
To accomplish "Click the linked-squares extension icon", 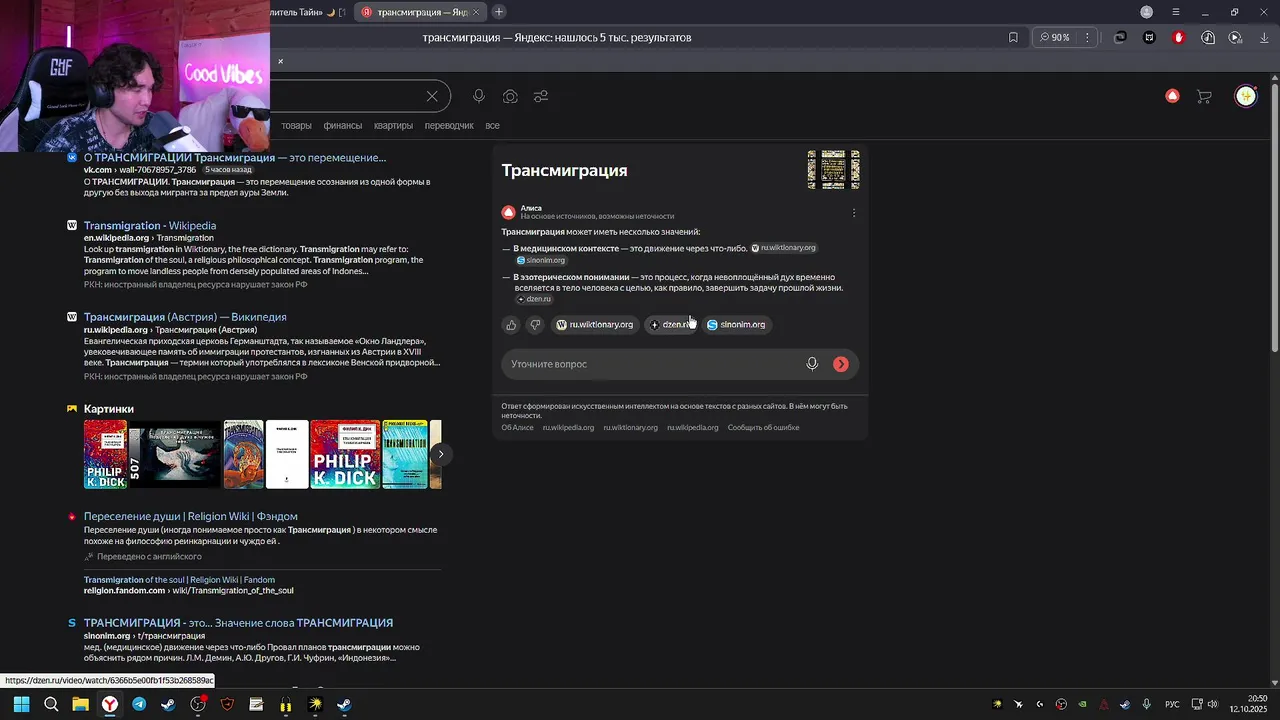I will [1120, 37].
